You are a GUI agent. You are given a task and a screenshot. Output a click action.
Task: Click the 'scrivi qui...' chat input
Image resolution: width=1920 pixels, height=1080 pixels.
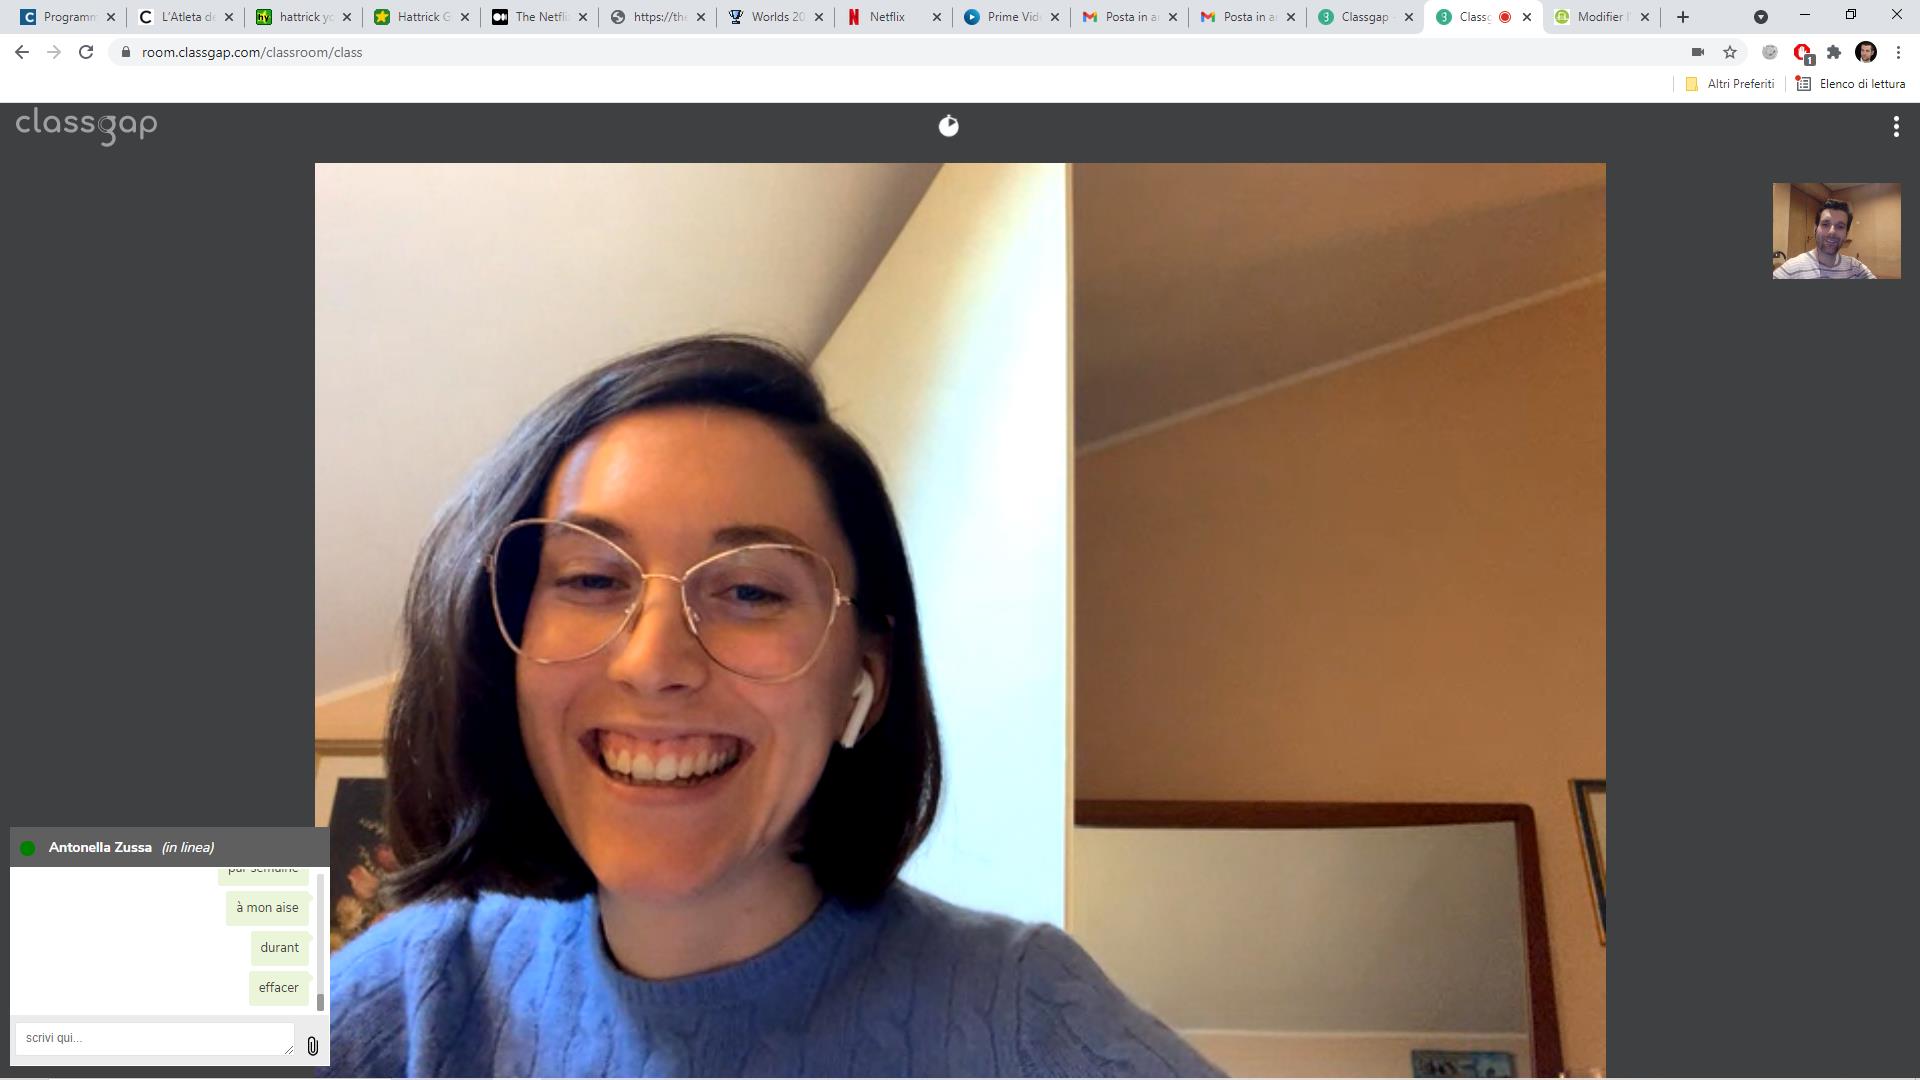[154, 1038]
